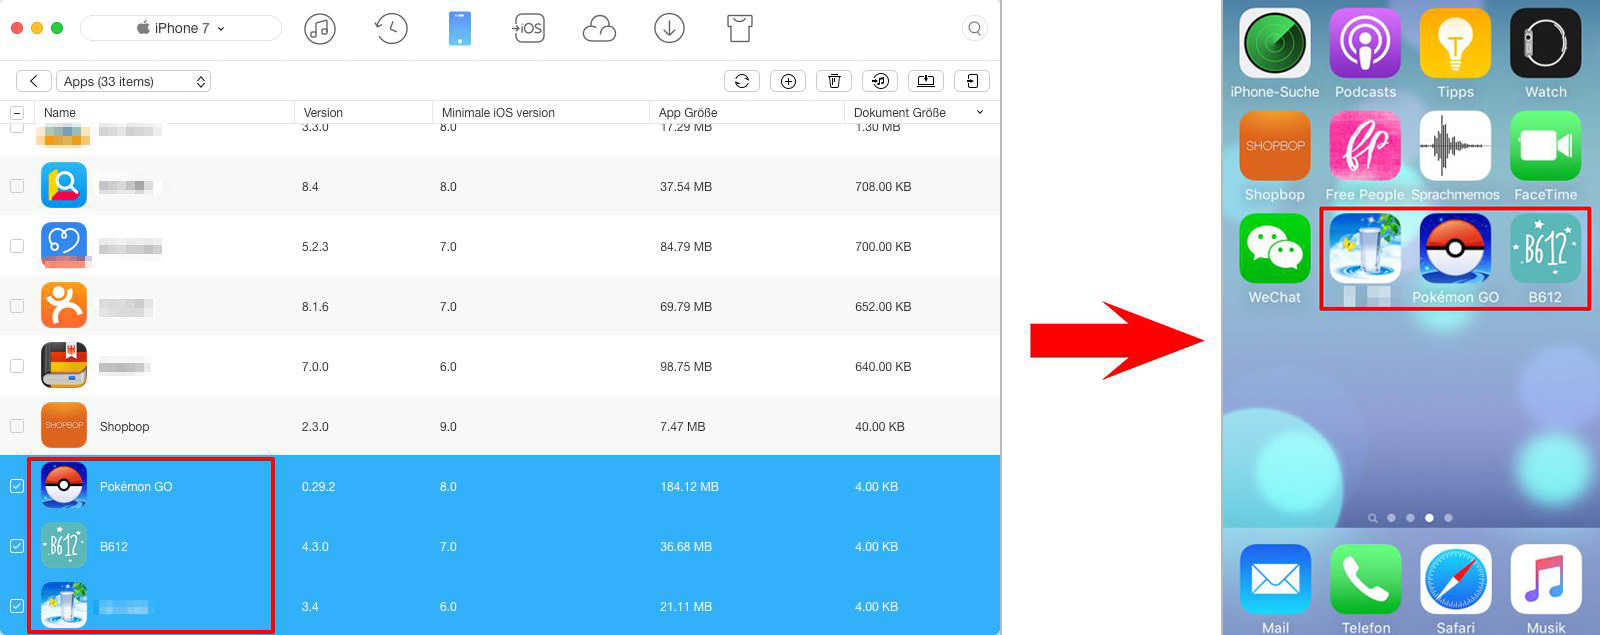Uncheck the version 3.4 app checkbox

coord(17,606)
